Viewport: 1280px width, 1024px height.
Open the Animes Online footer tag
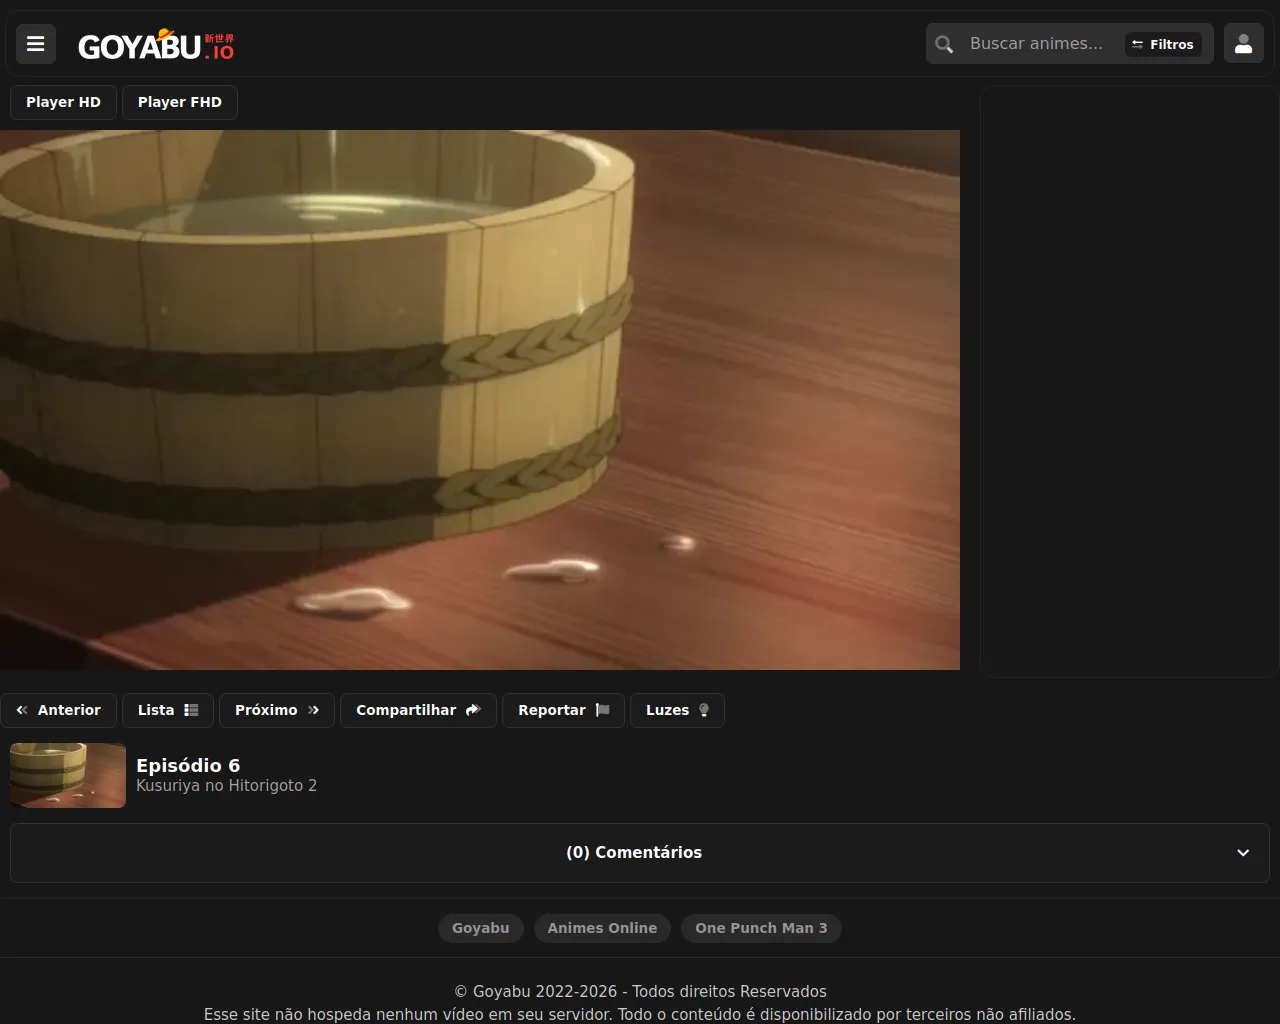(x=602, y=928)
